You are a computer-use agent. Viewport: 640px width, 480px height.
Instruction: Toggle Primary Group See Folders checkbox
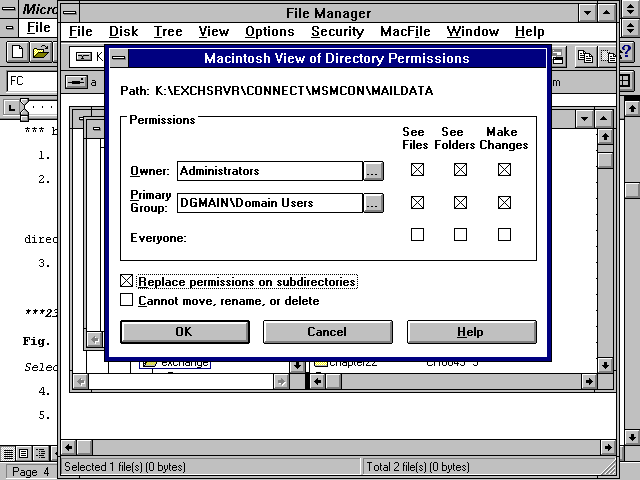click(460, 202)
